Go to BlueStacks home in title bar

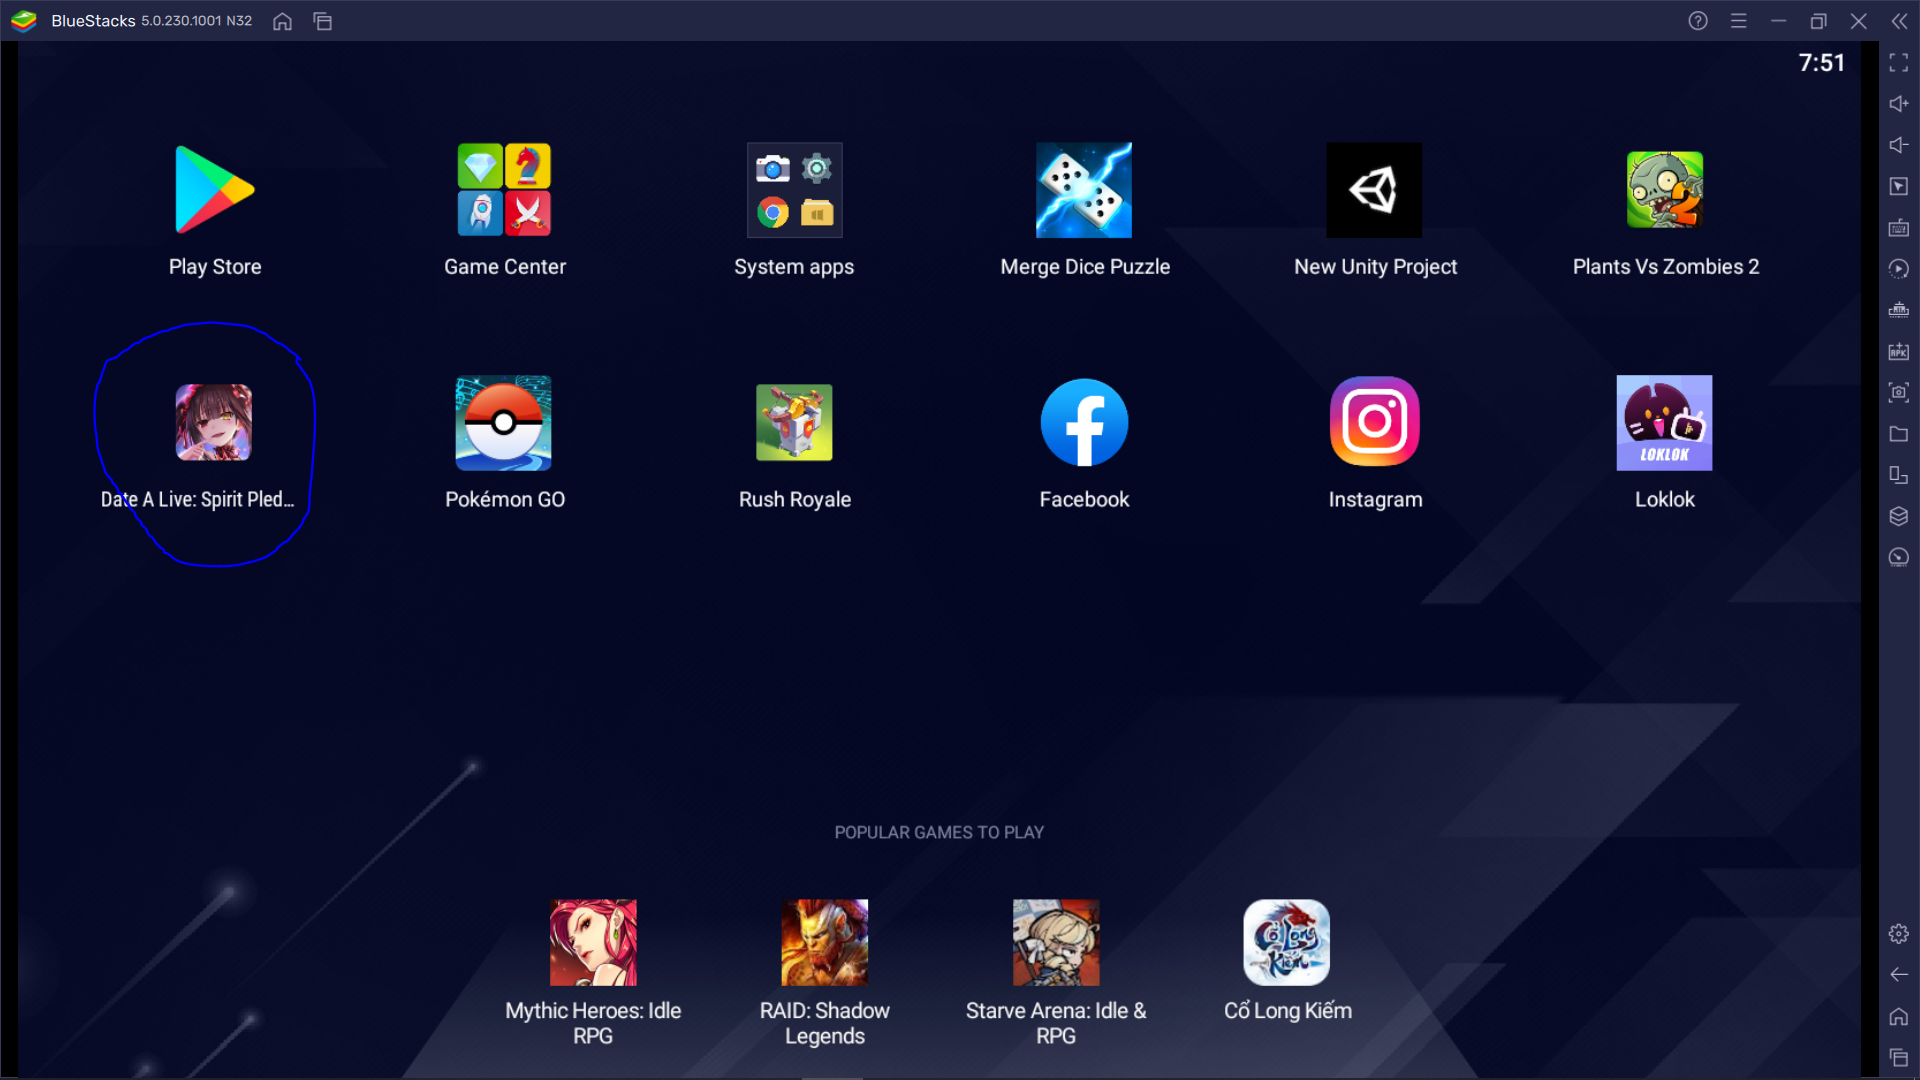click(x=282, y=21)
